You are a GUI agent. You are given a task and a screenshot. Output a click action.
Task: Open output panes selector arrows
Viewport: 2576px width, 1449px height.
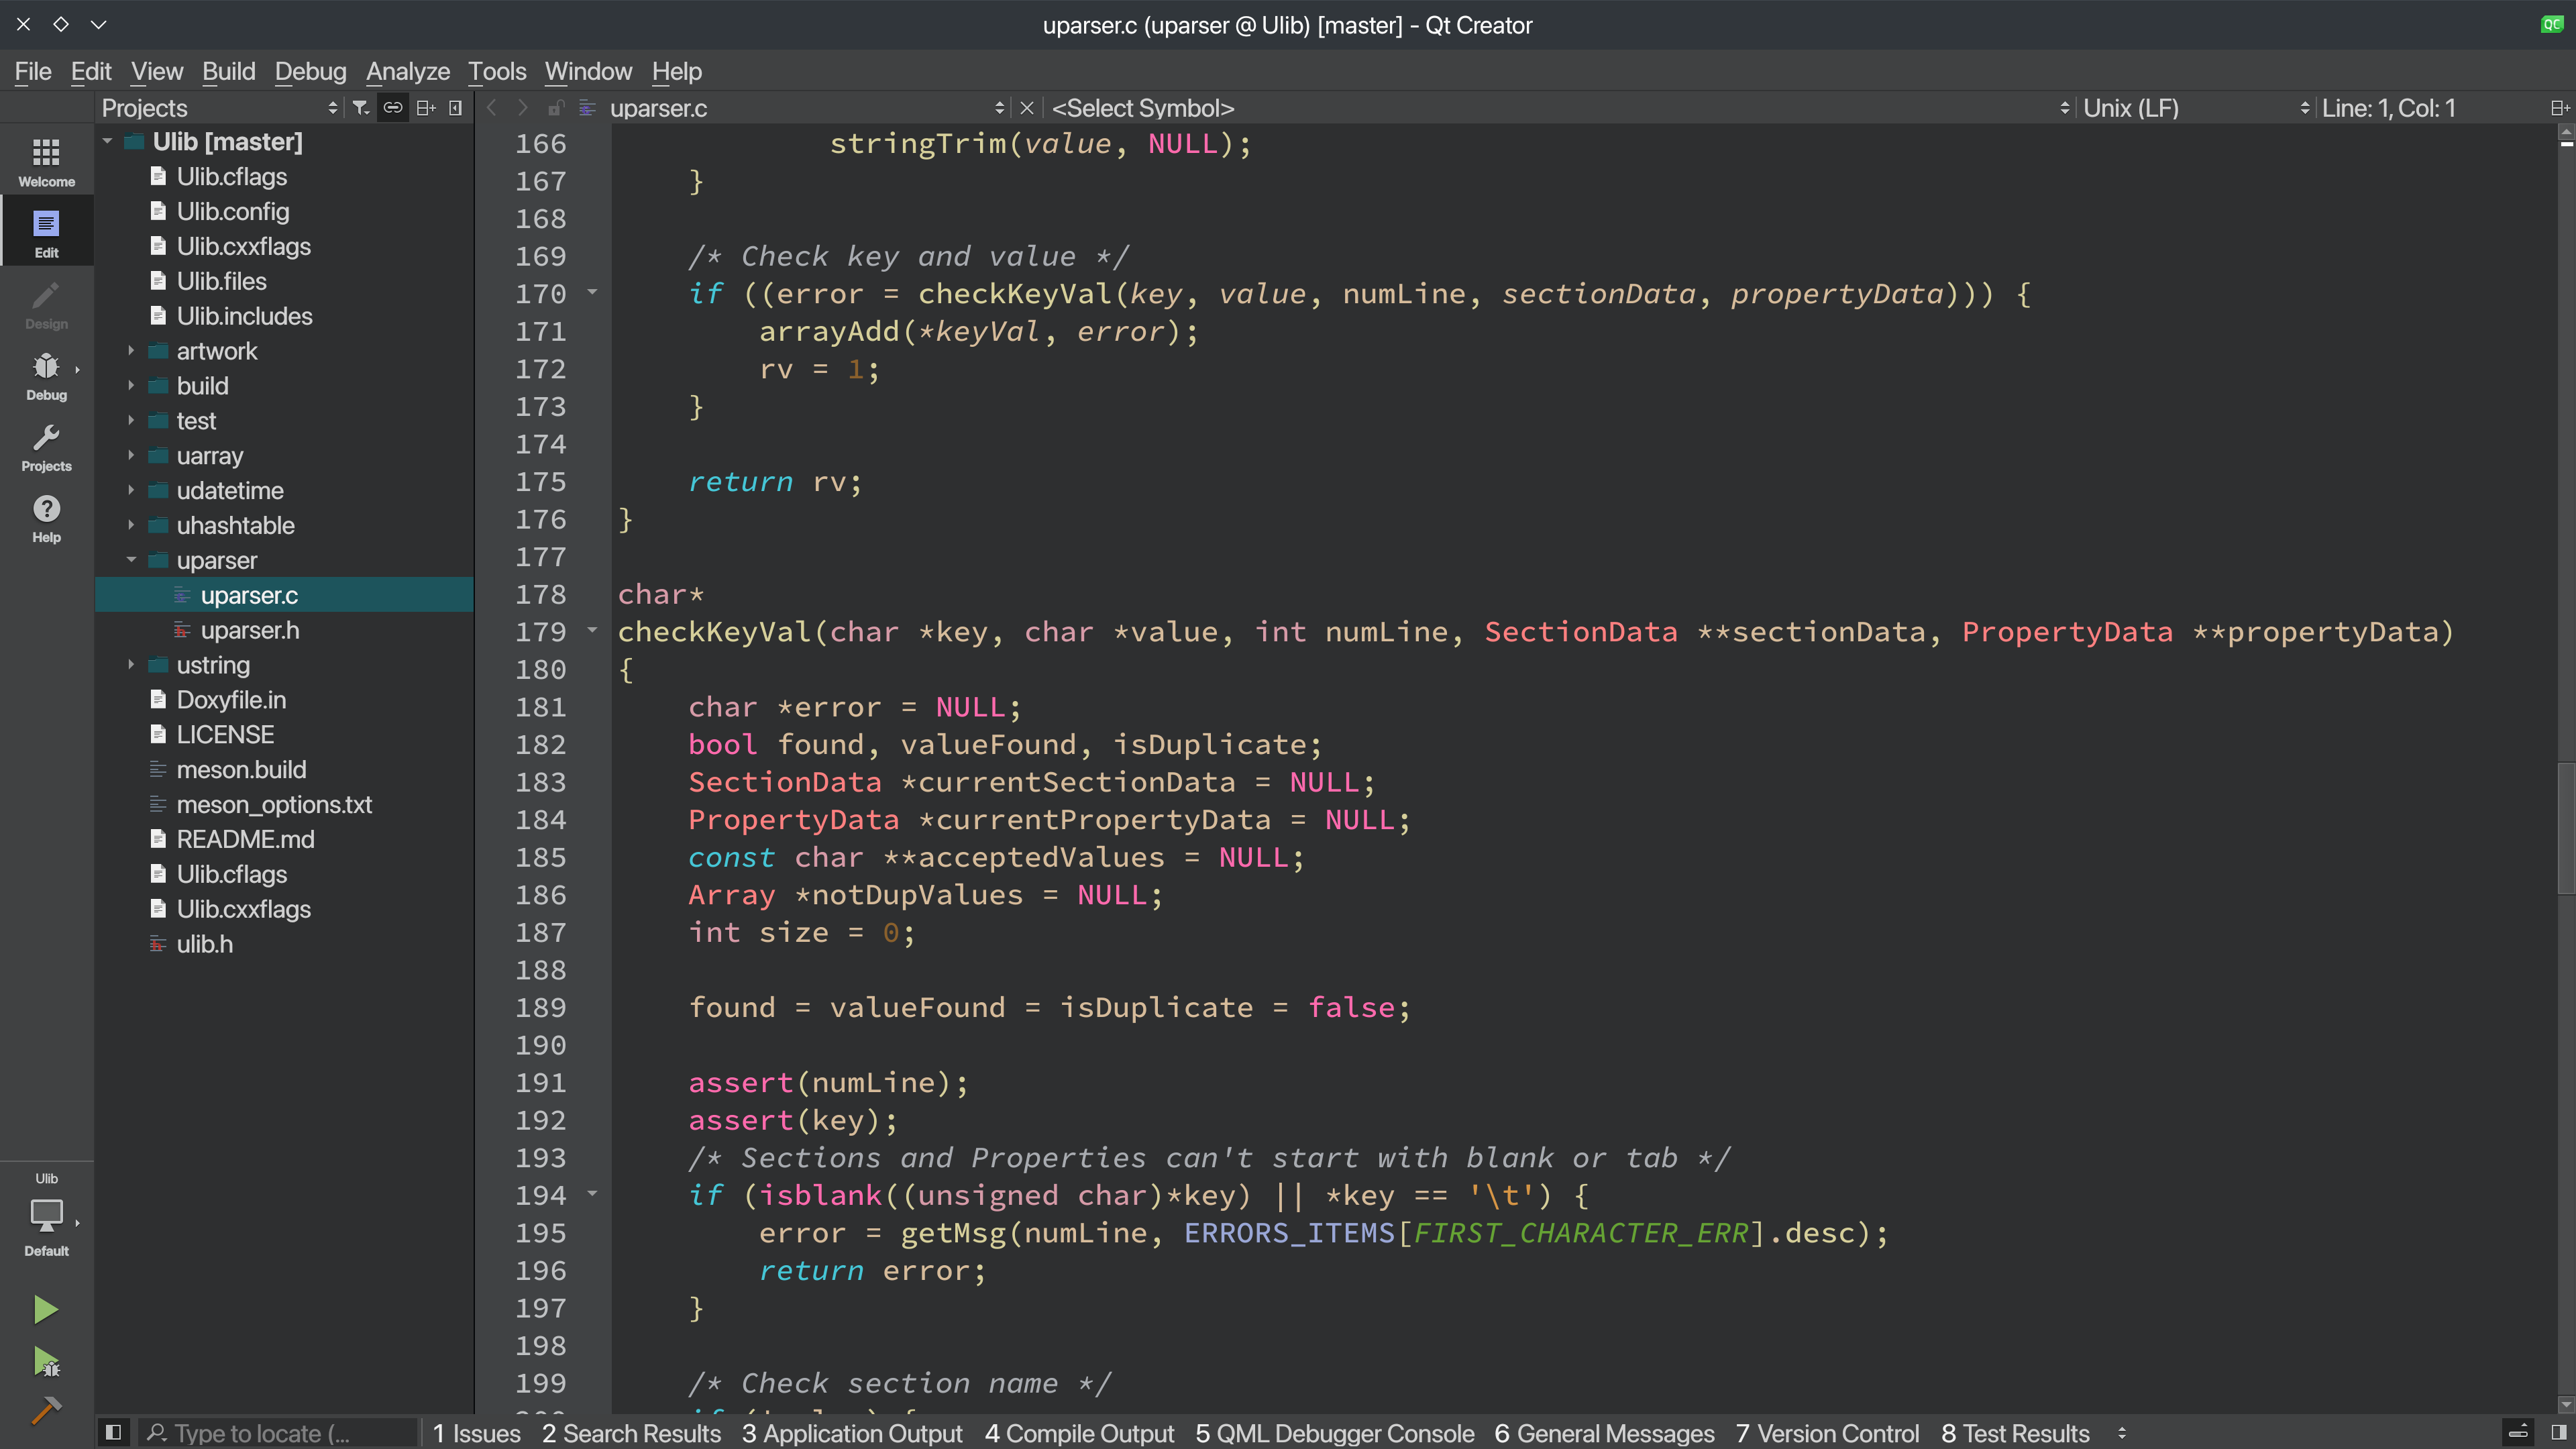click(x=2122, y=1433)
